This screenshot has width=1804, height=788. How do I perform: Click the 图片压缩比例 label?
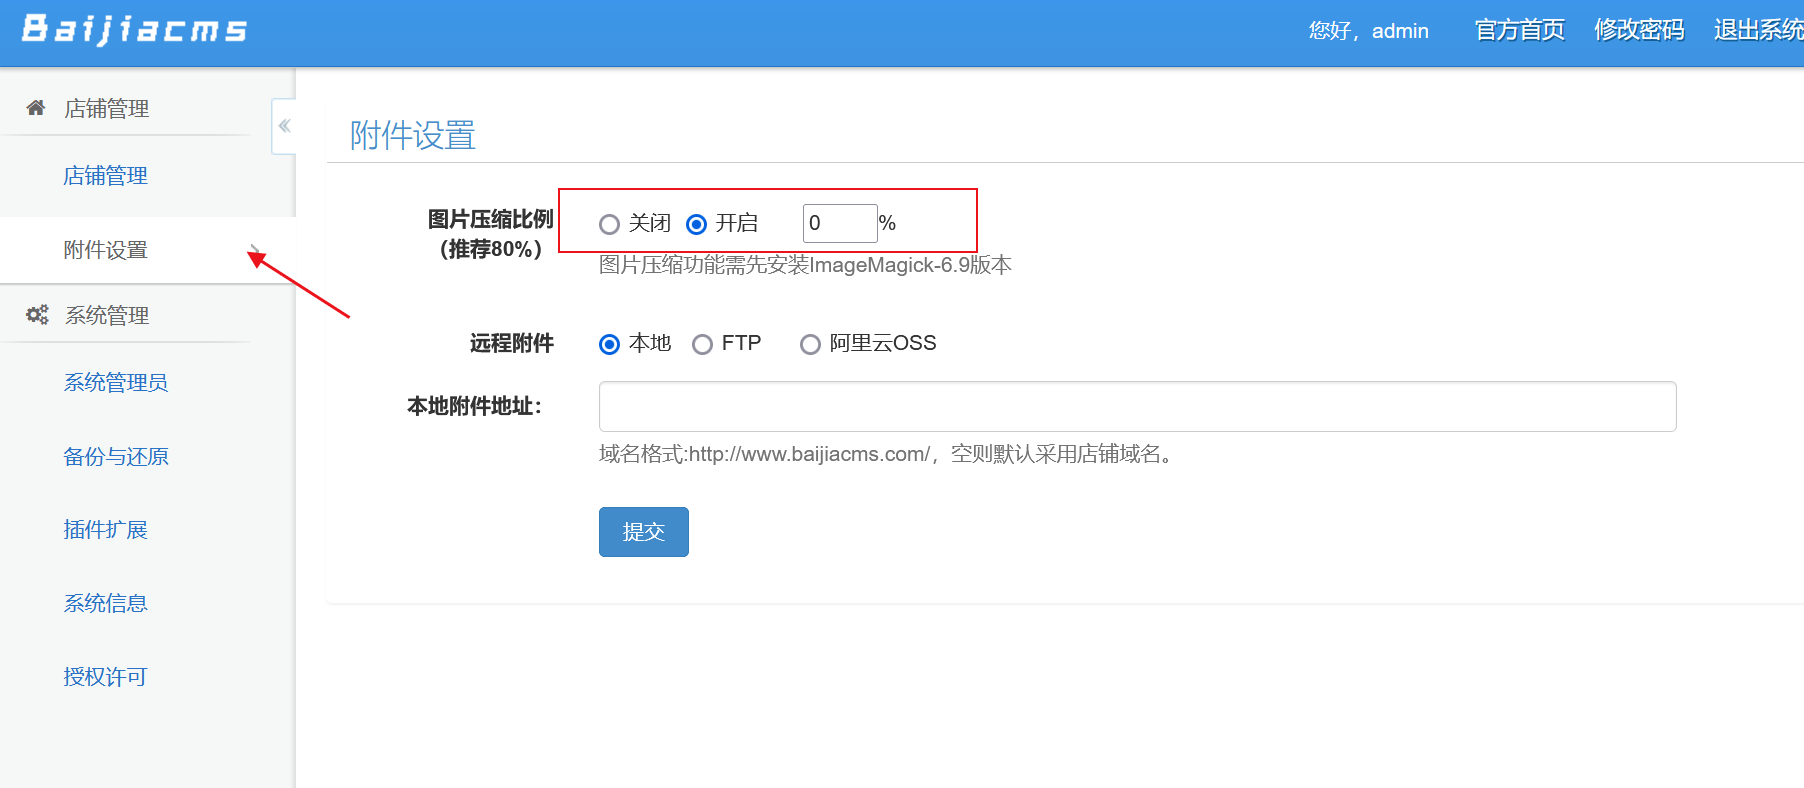(x=490, y=234)
